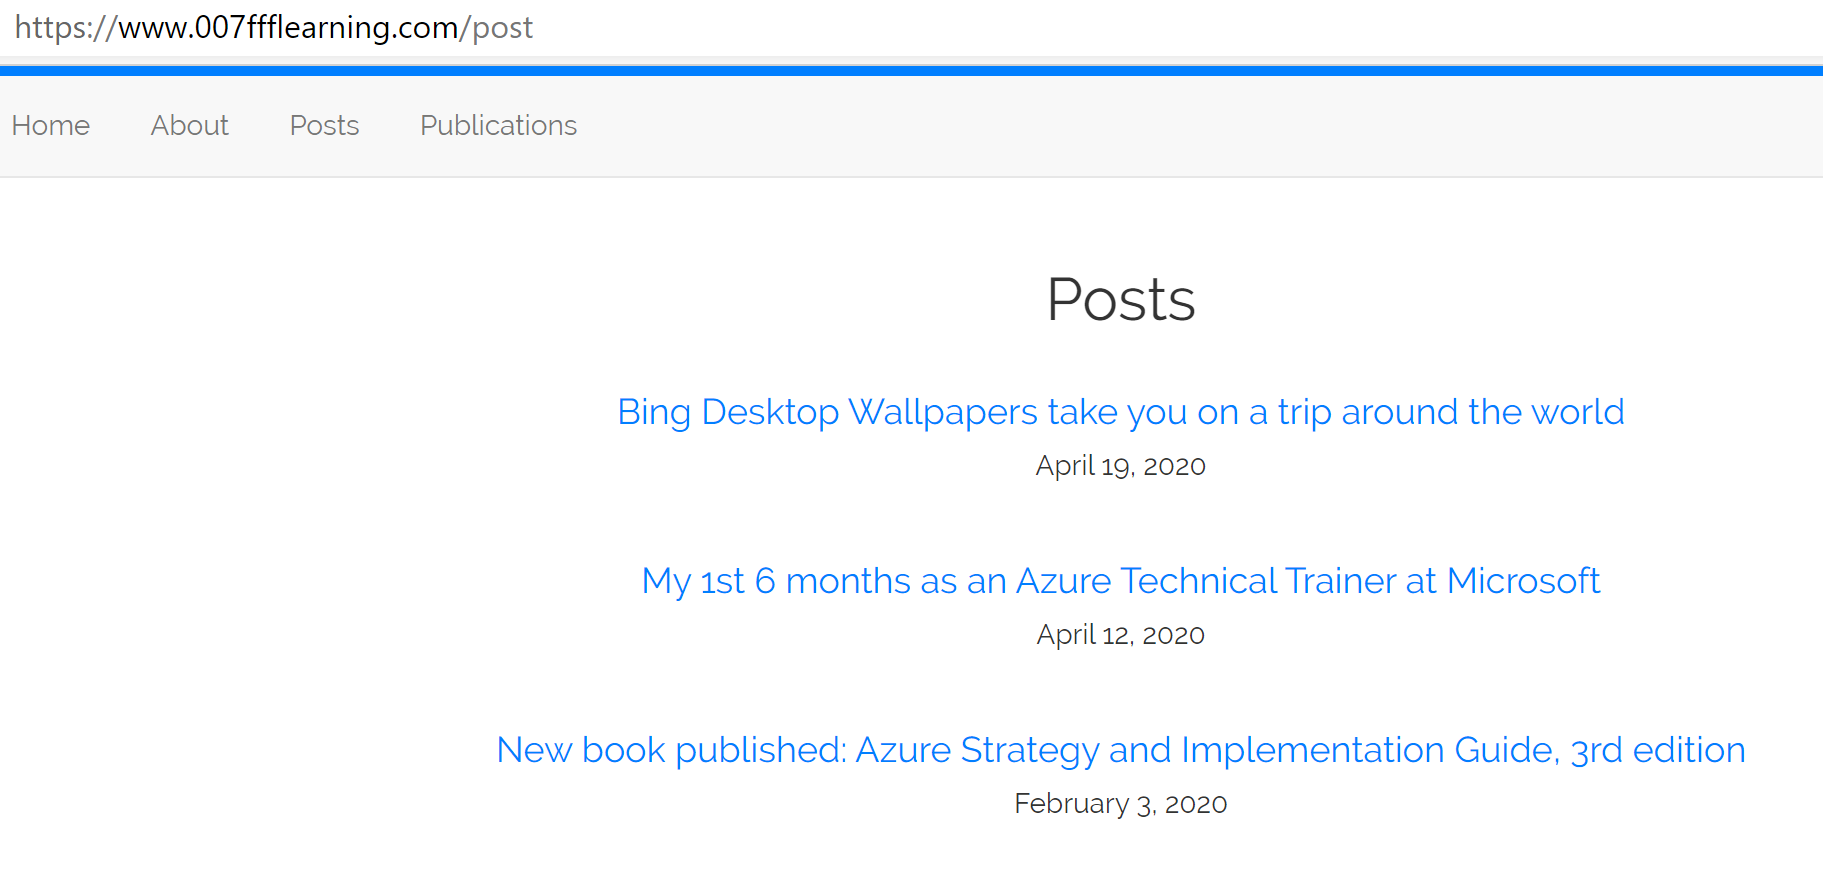Open the About navigation item
The image size is (1823, 877).
tap(190, 125)
